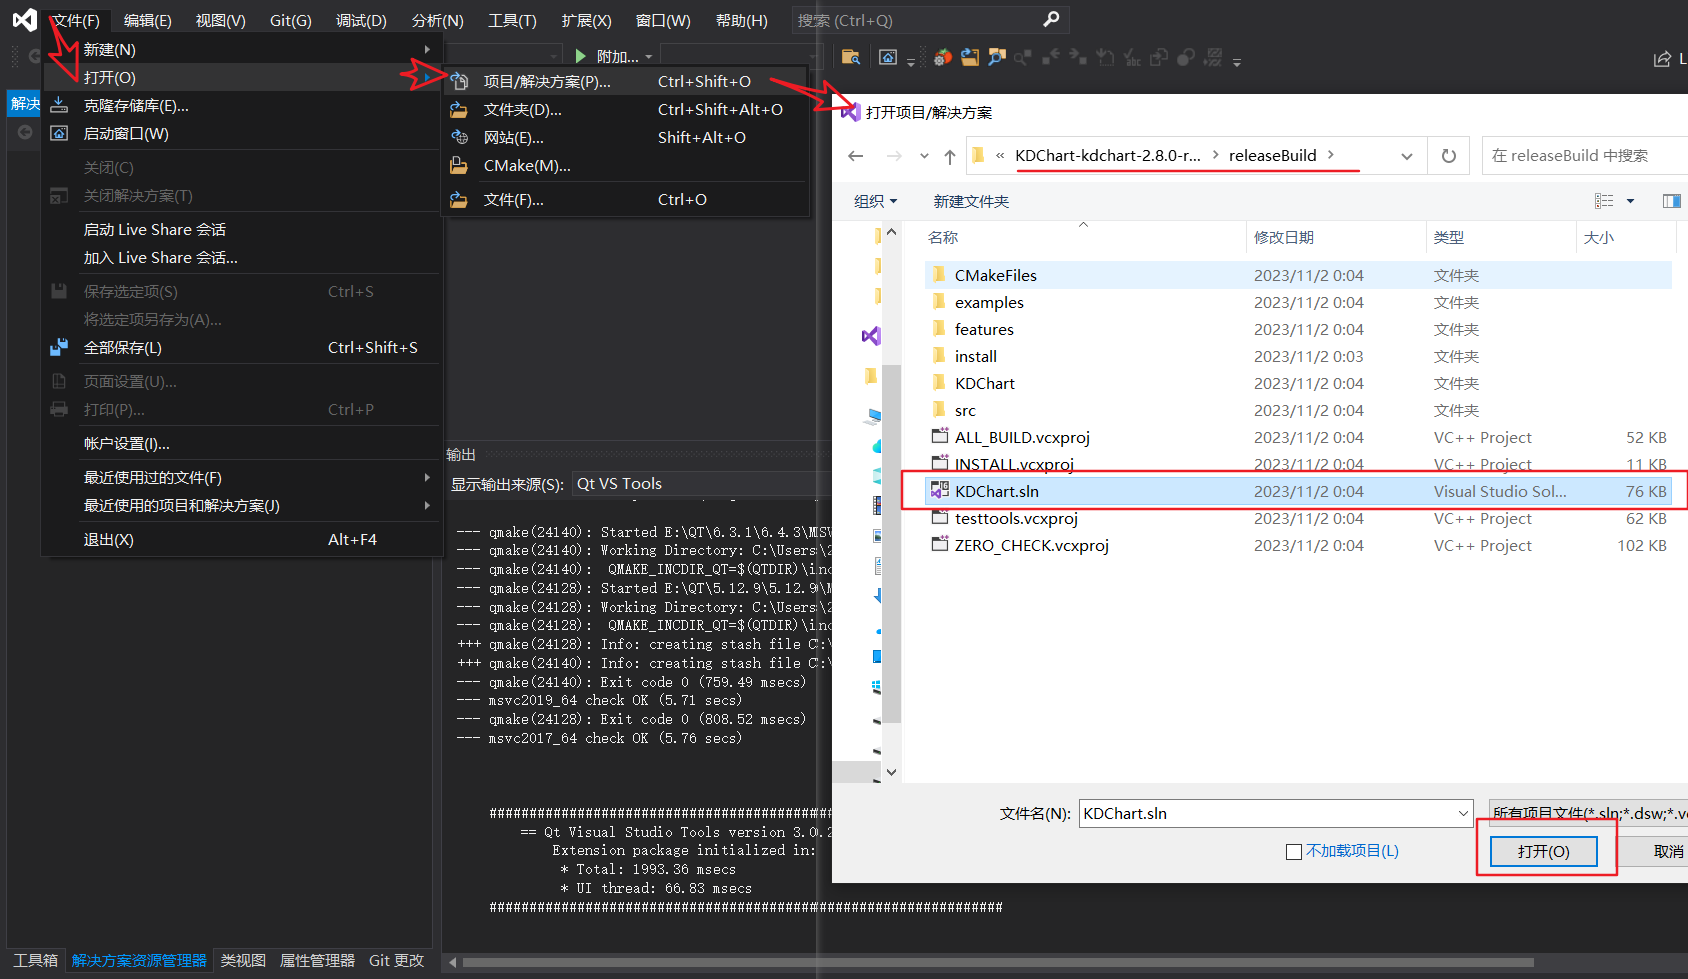Expand the 文件名 combo box arrow
Image resolution: width=1688 pixels, height=979 pixels.
click(x=1464, y=814)
